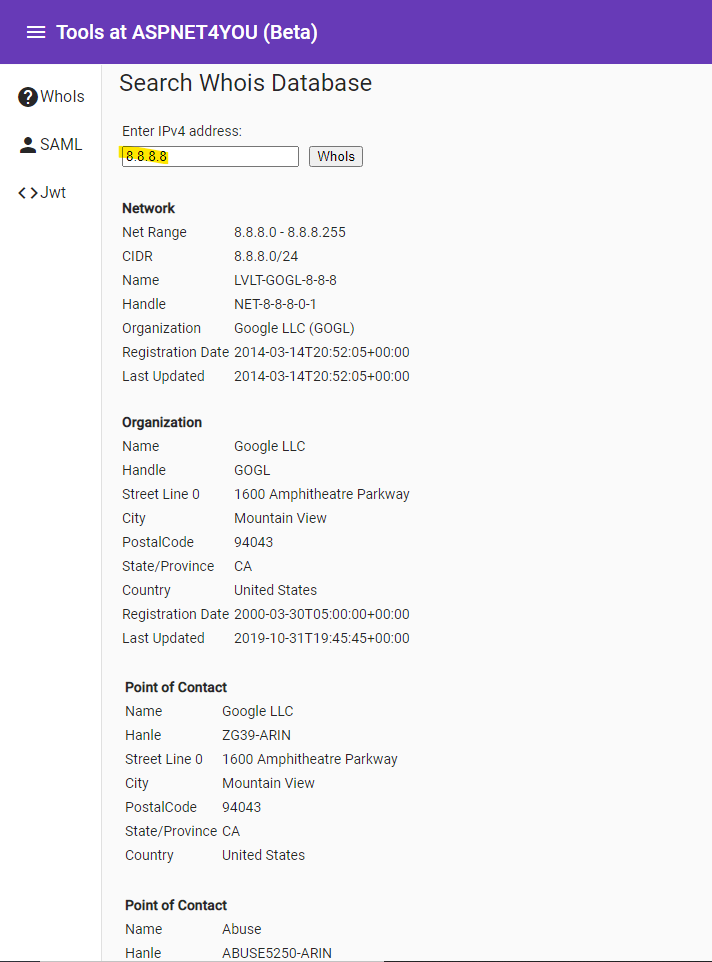Screen dimensions: 712x962
Task: Click the ABUSE5250-ARIN contact handle
Action: [277, 953]
